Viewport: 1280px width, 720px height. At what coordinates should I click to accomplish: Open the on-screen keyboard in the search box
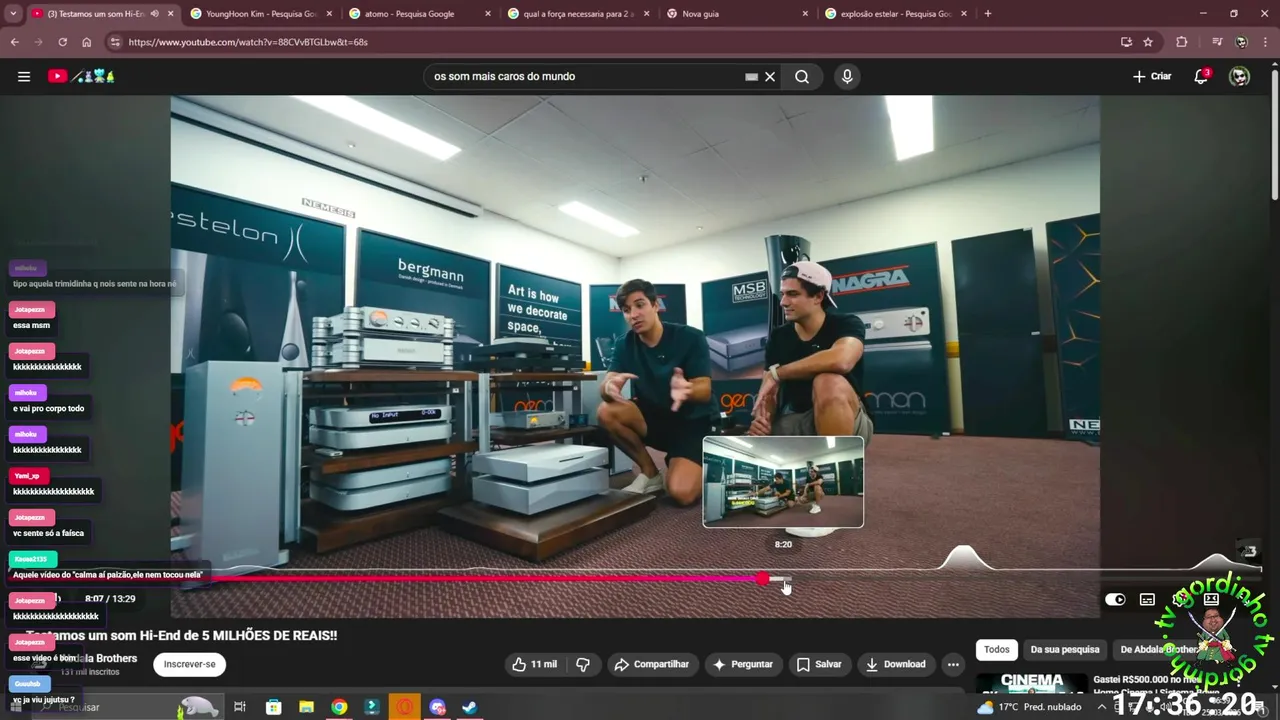point(751,76)
